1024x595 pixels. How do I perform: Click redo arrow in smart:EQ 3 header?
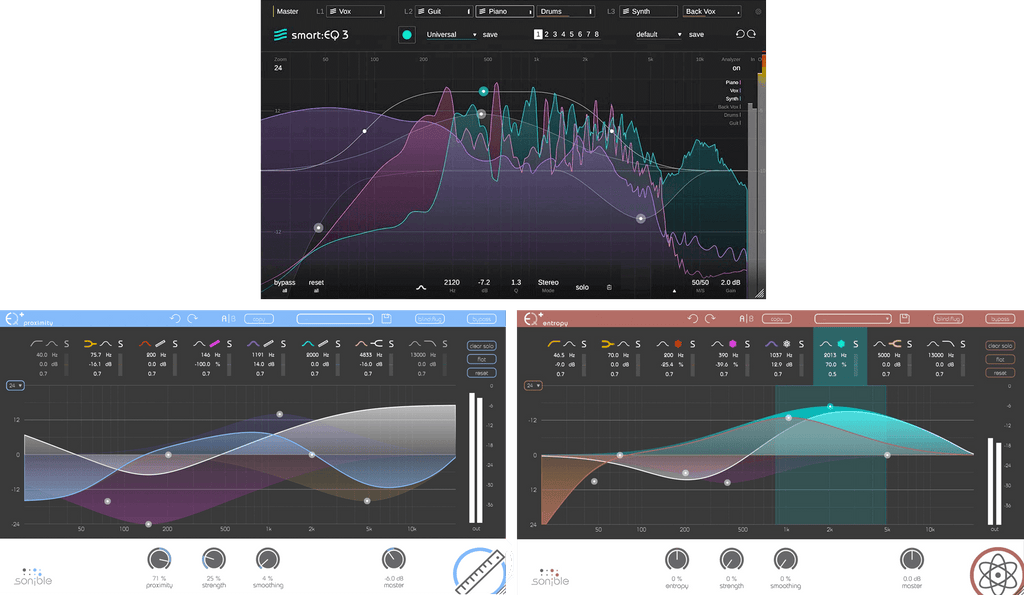click(752, 34)
